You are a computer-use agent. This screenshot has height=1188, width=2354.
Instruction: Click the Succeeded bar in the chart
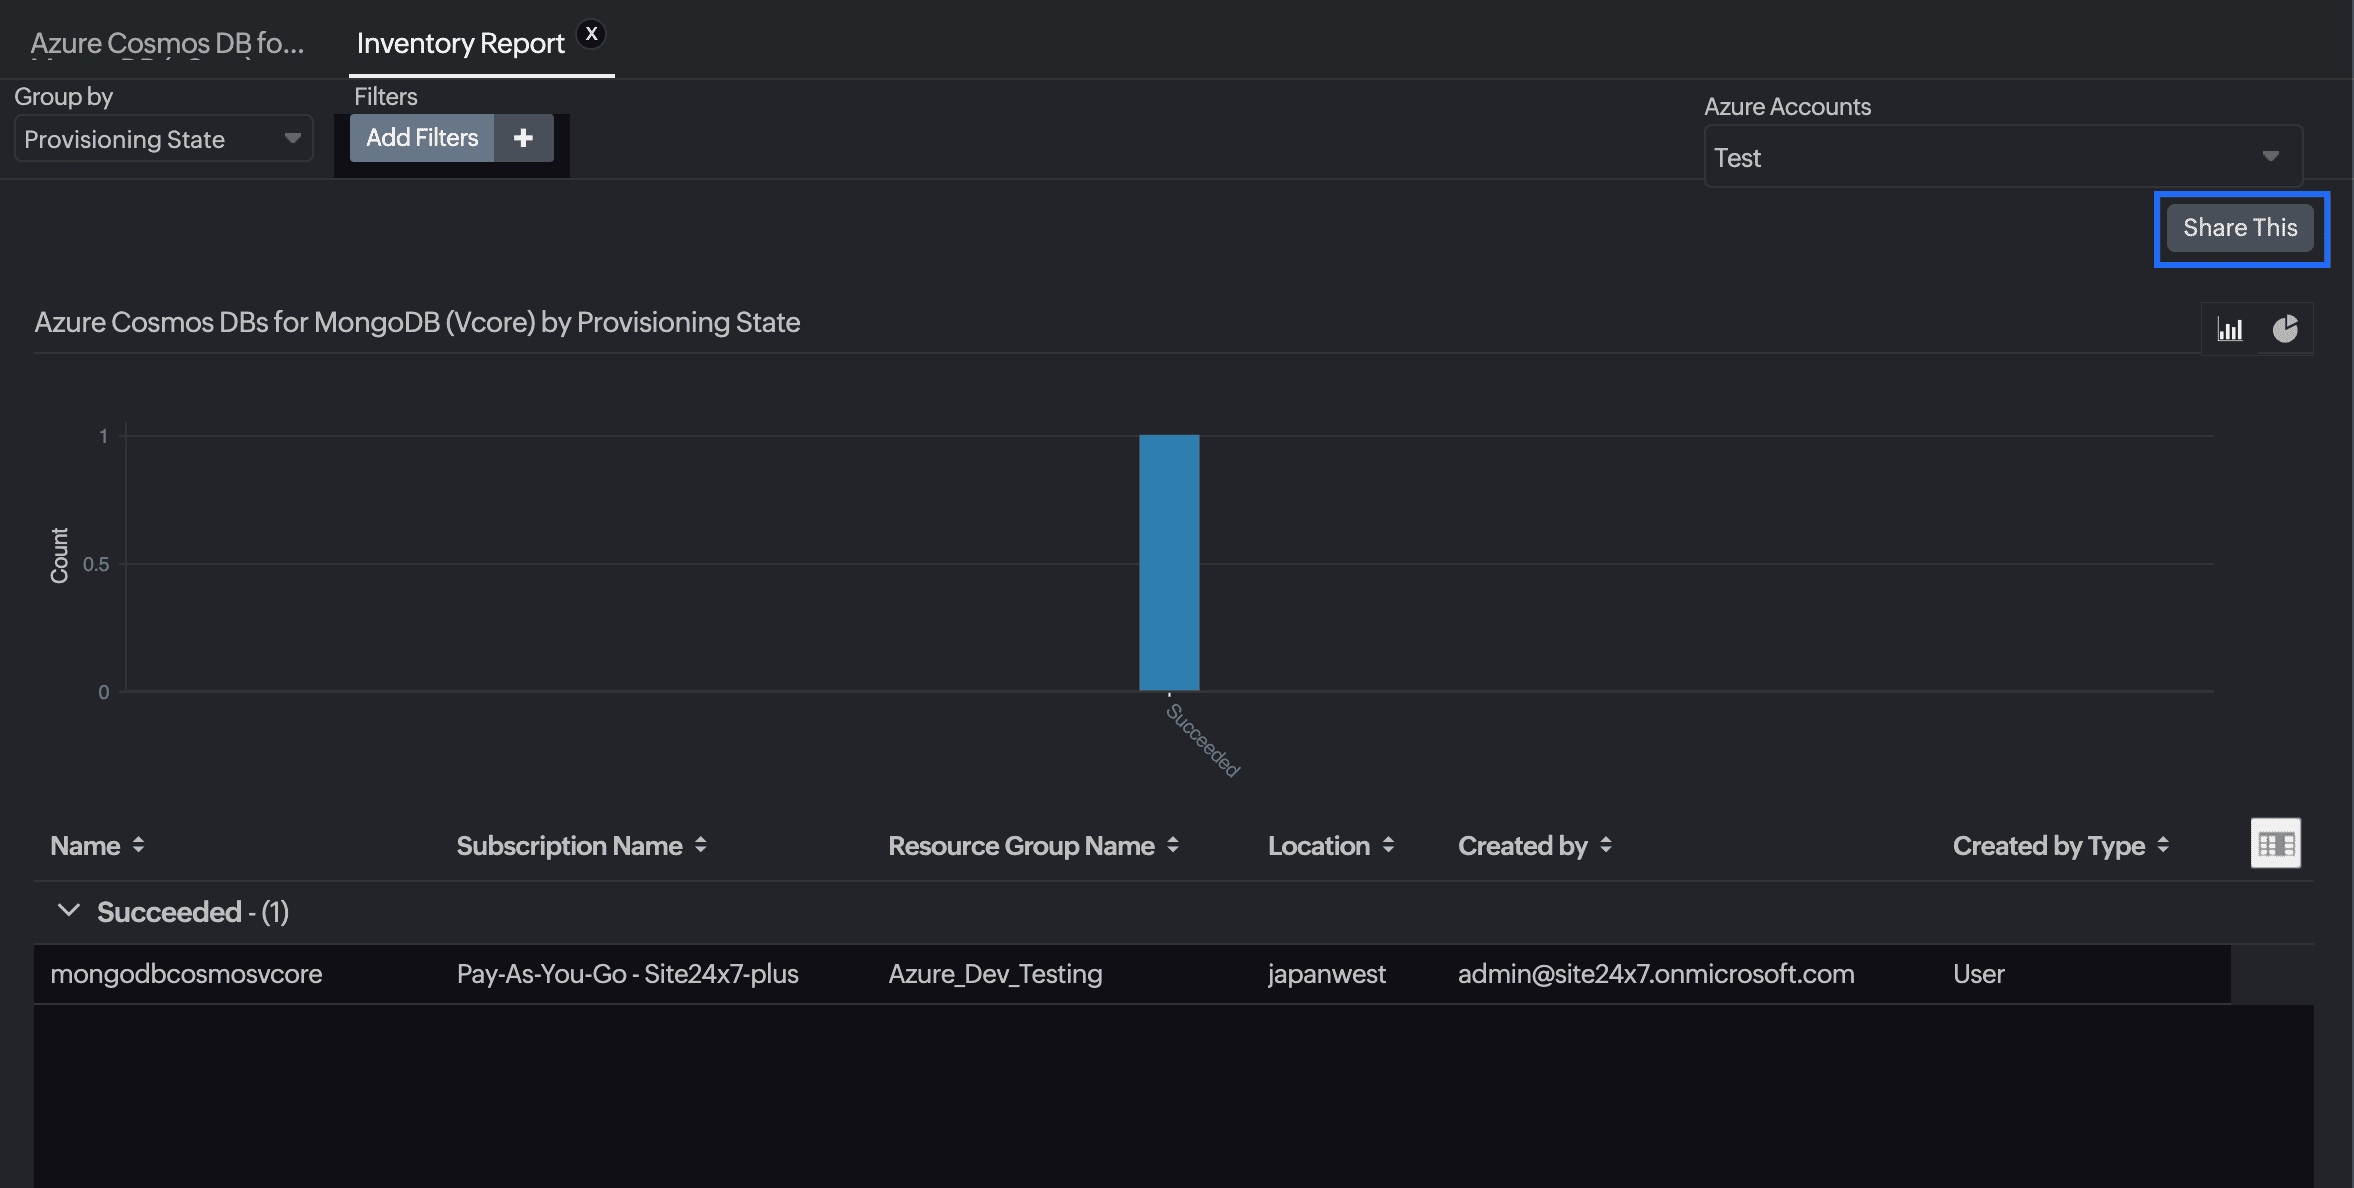[x=1170, y=560]
